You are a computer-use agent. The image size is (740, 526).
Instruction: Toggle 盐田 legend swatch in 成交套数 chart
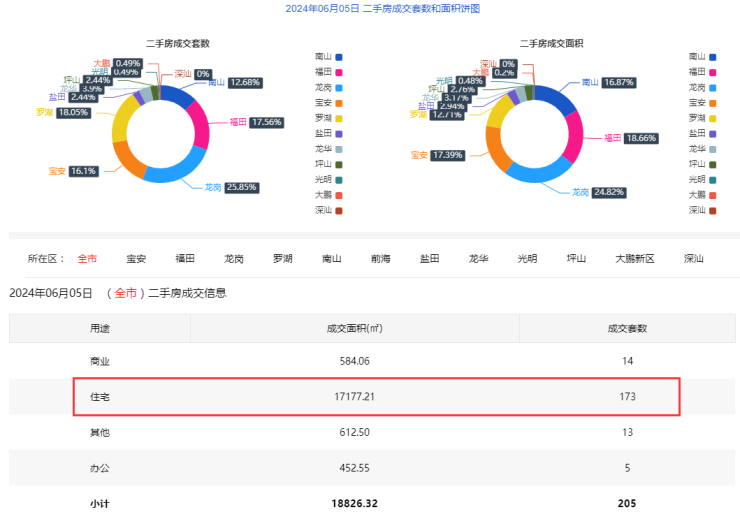[339, 134]
